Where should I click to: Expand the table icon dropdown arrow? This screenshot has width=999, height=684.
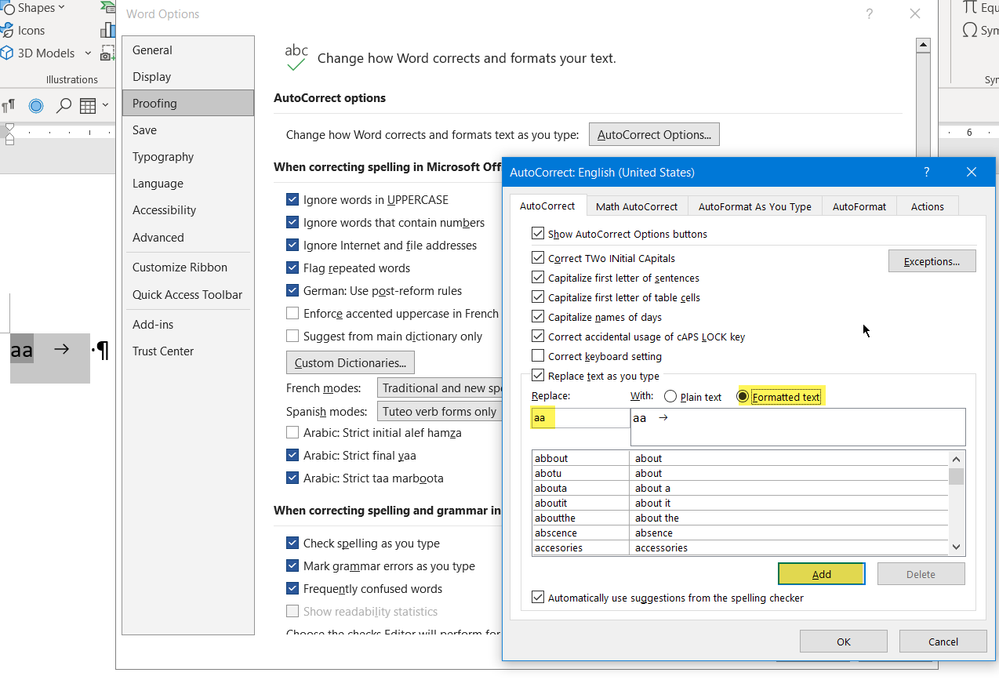click(x=105, y=105)
